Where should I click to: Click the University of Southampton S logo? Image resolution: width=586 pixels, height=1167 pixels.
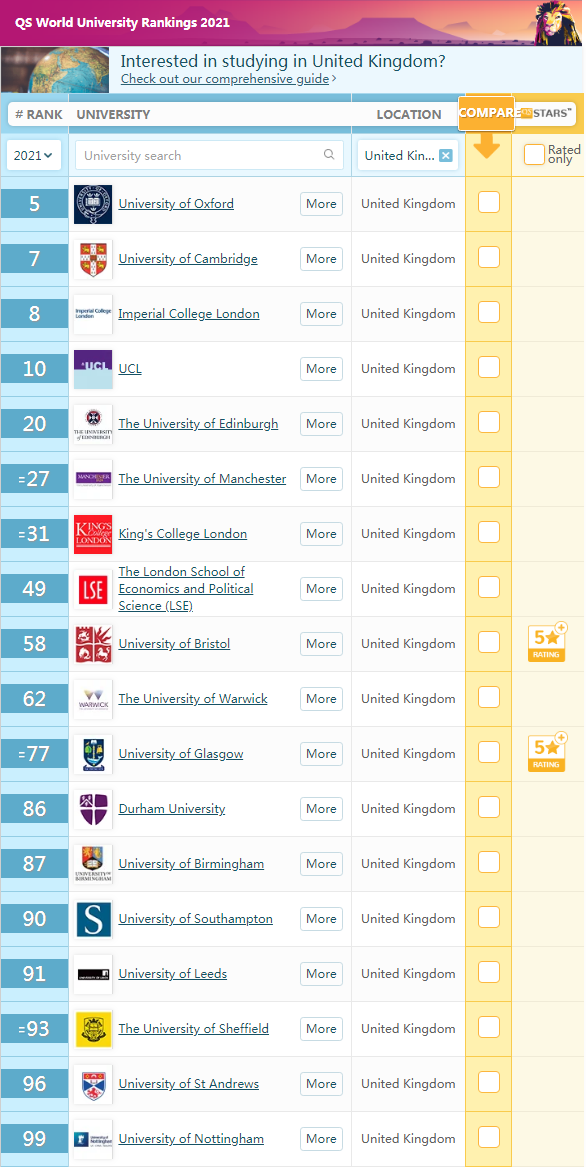click(x=93, y=918)
